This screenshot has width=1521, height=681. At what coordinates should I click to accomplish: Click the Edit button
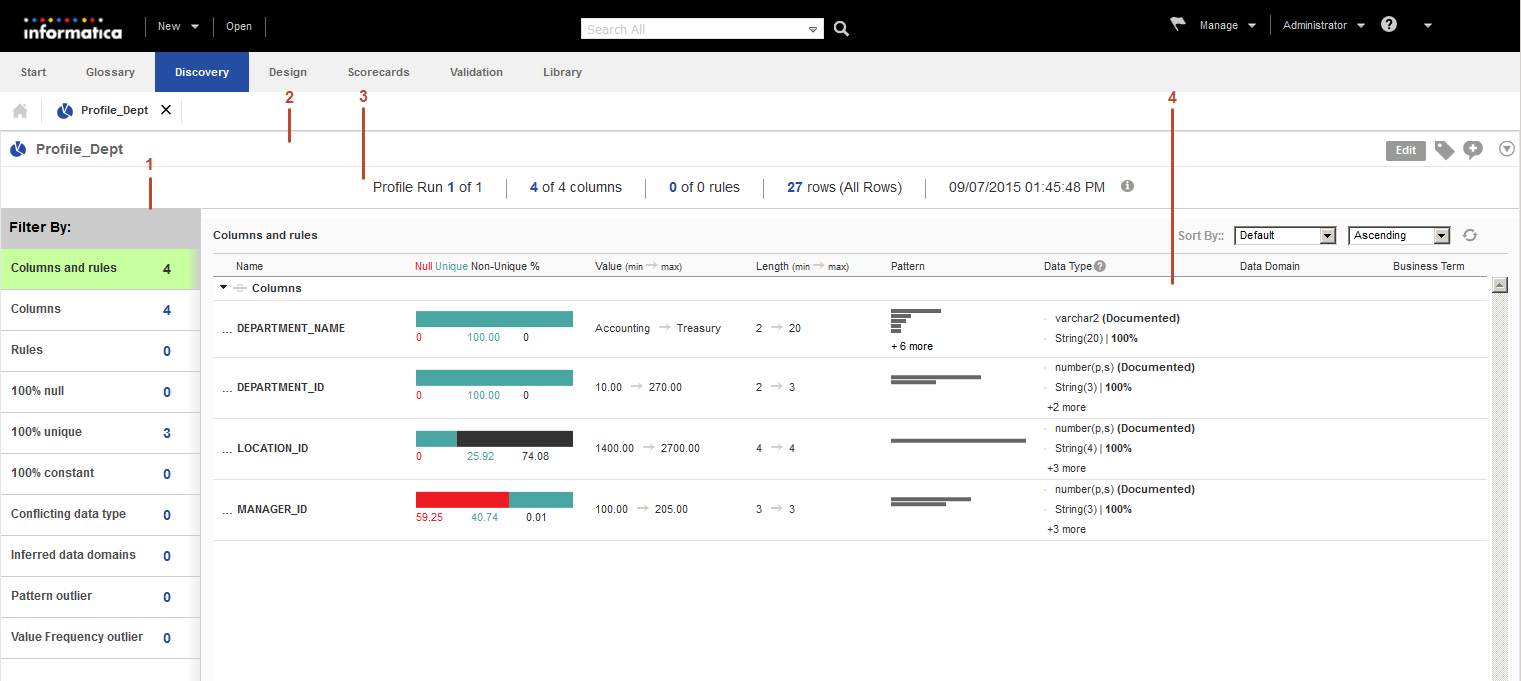tap(1405, 150)
